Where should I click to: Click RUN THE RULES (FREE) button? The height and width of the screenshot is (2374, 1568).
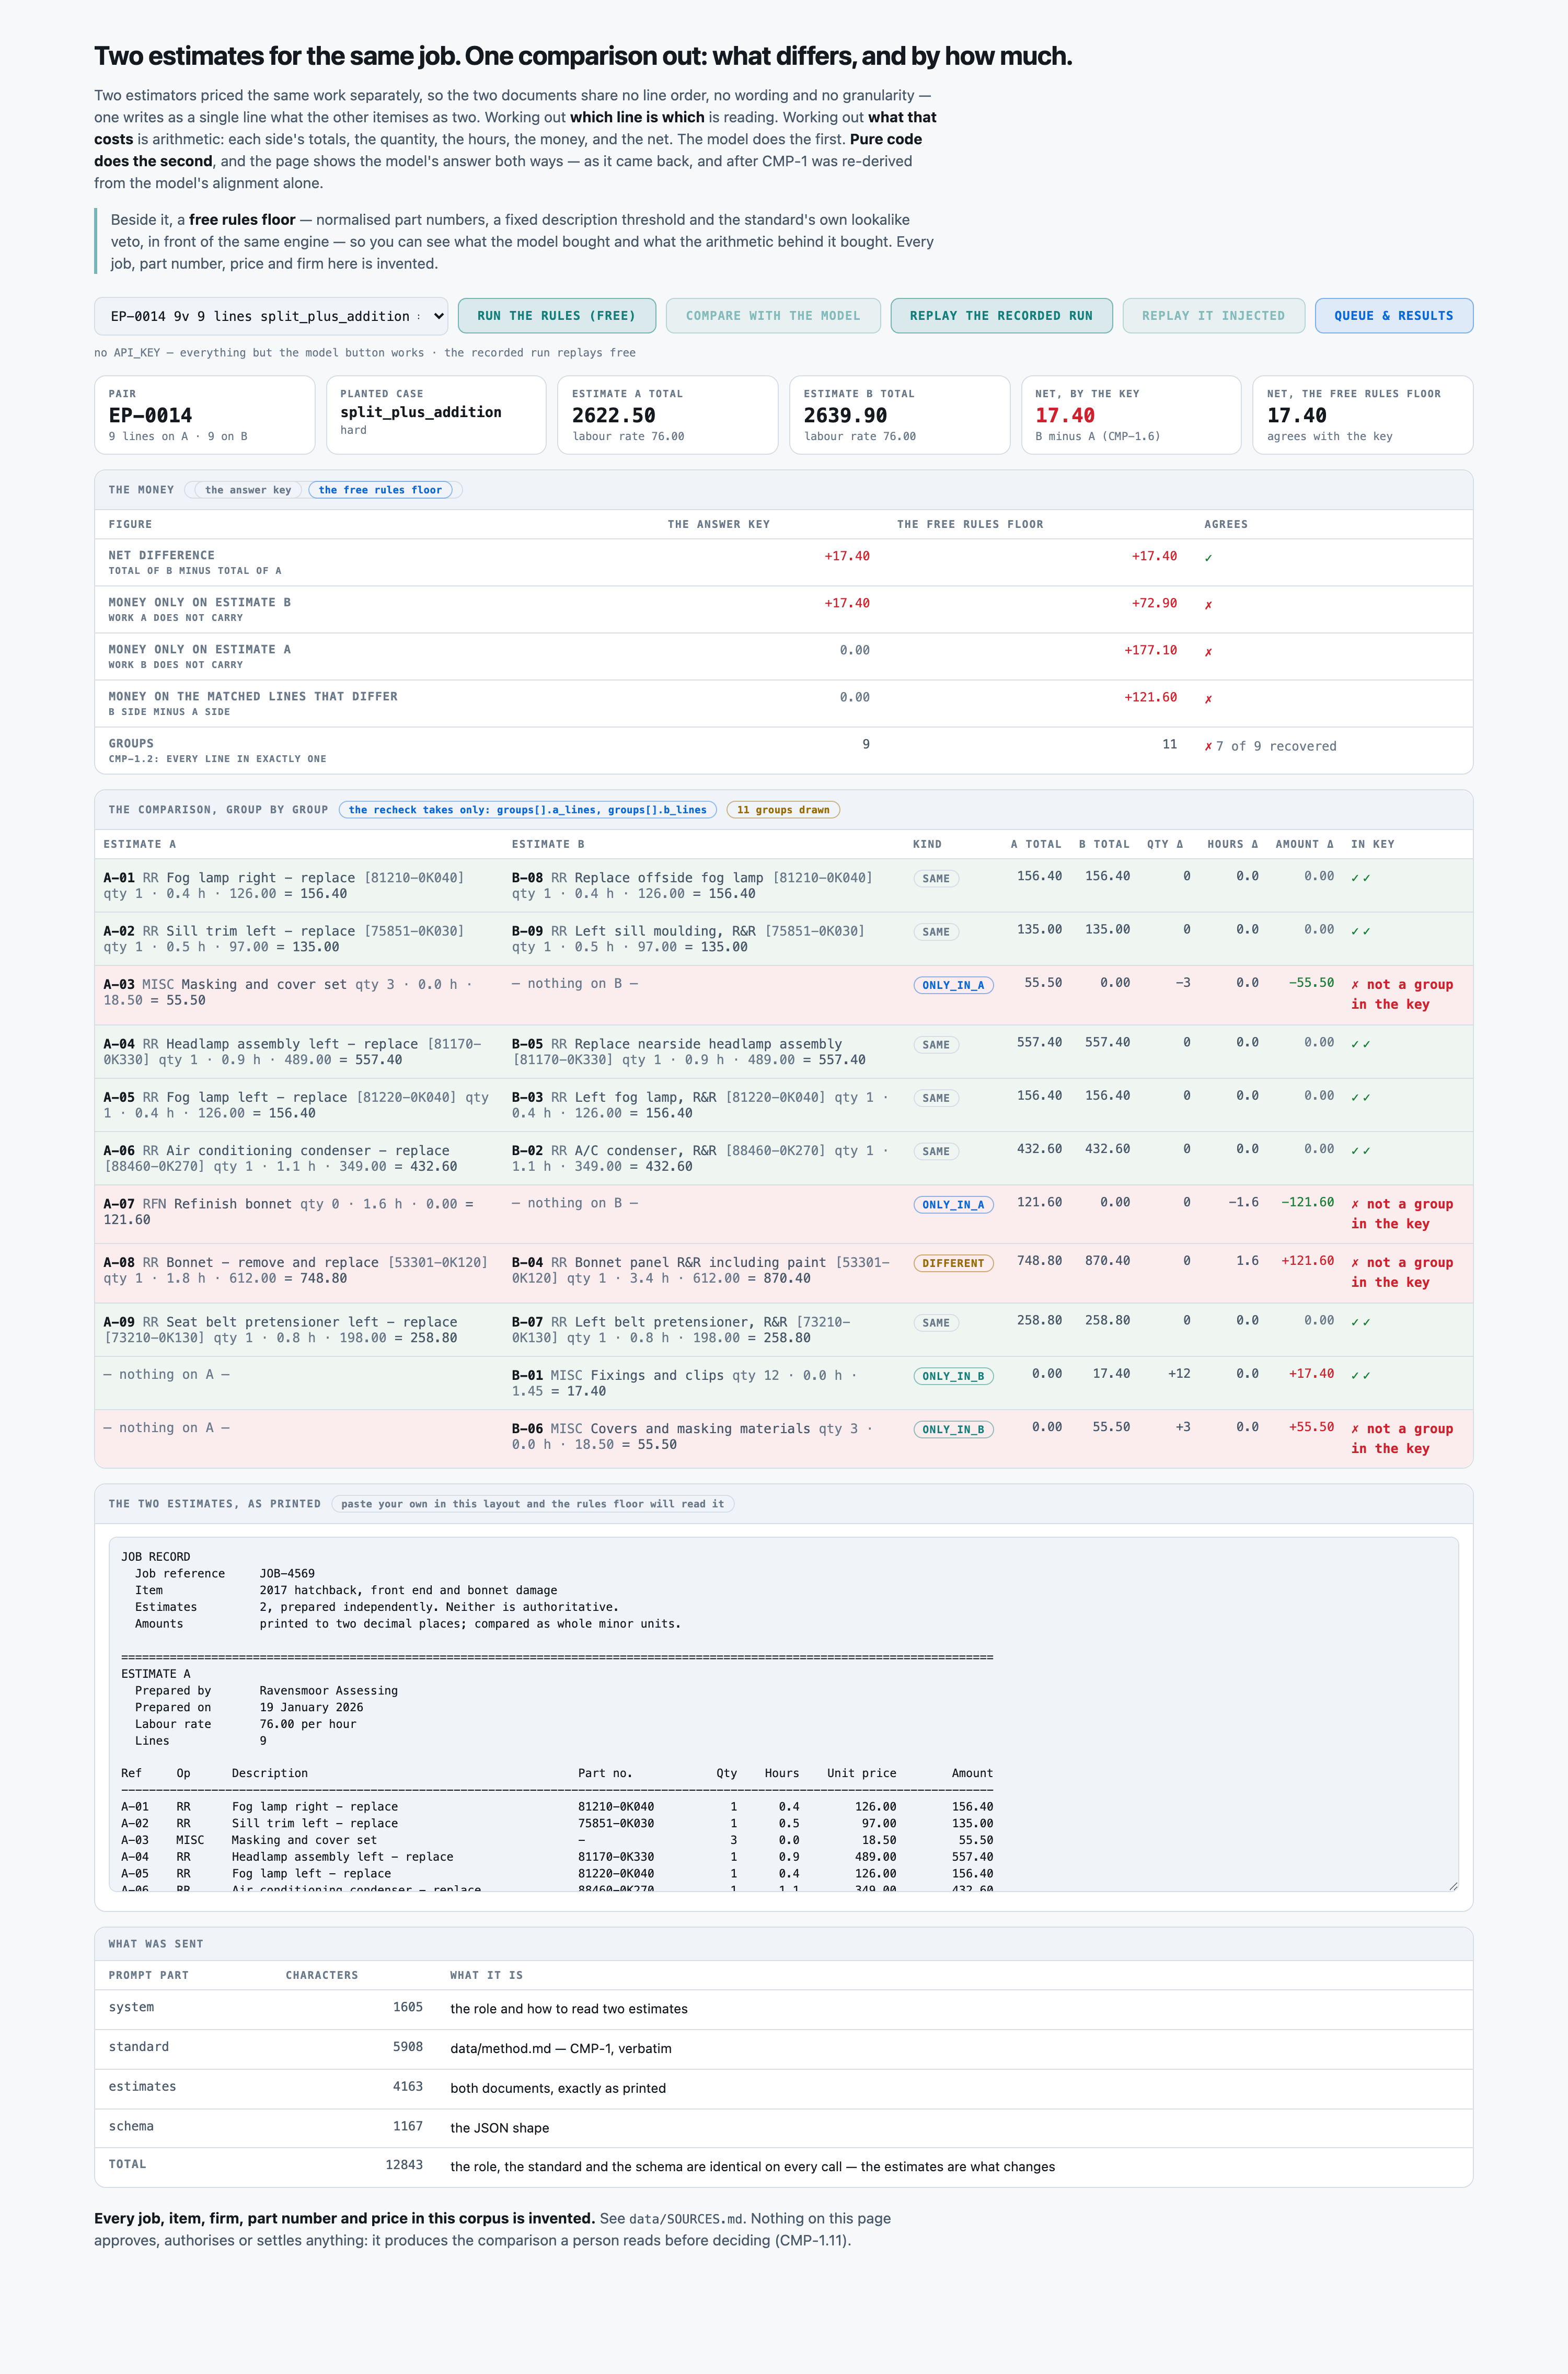pos(556,316)
